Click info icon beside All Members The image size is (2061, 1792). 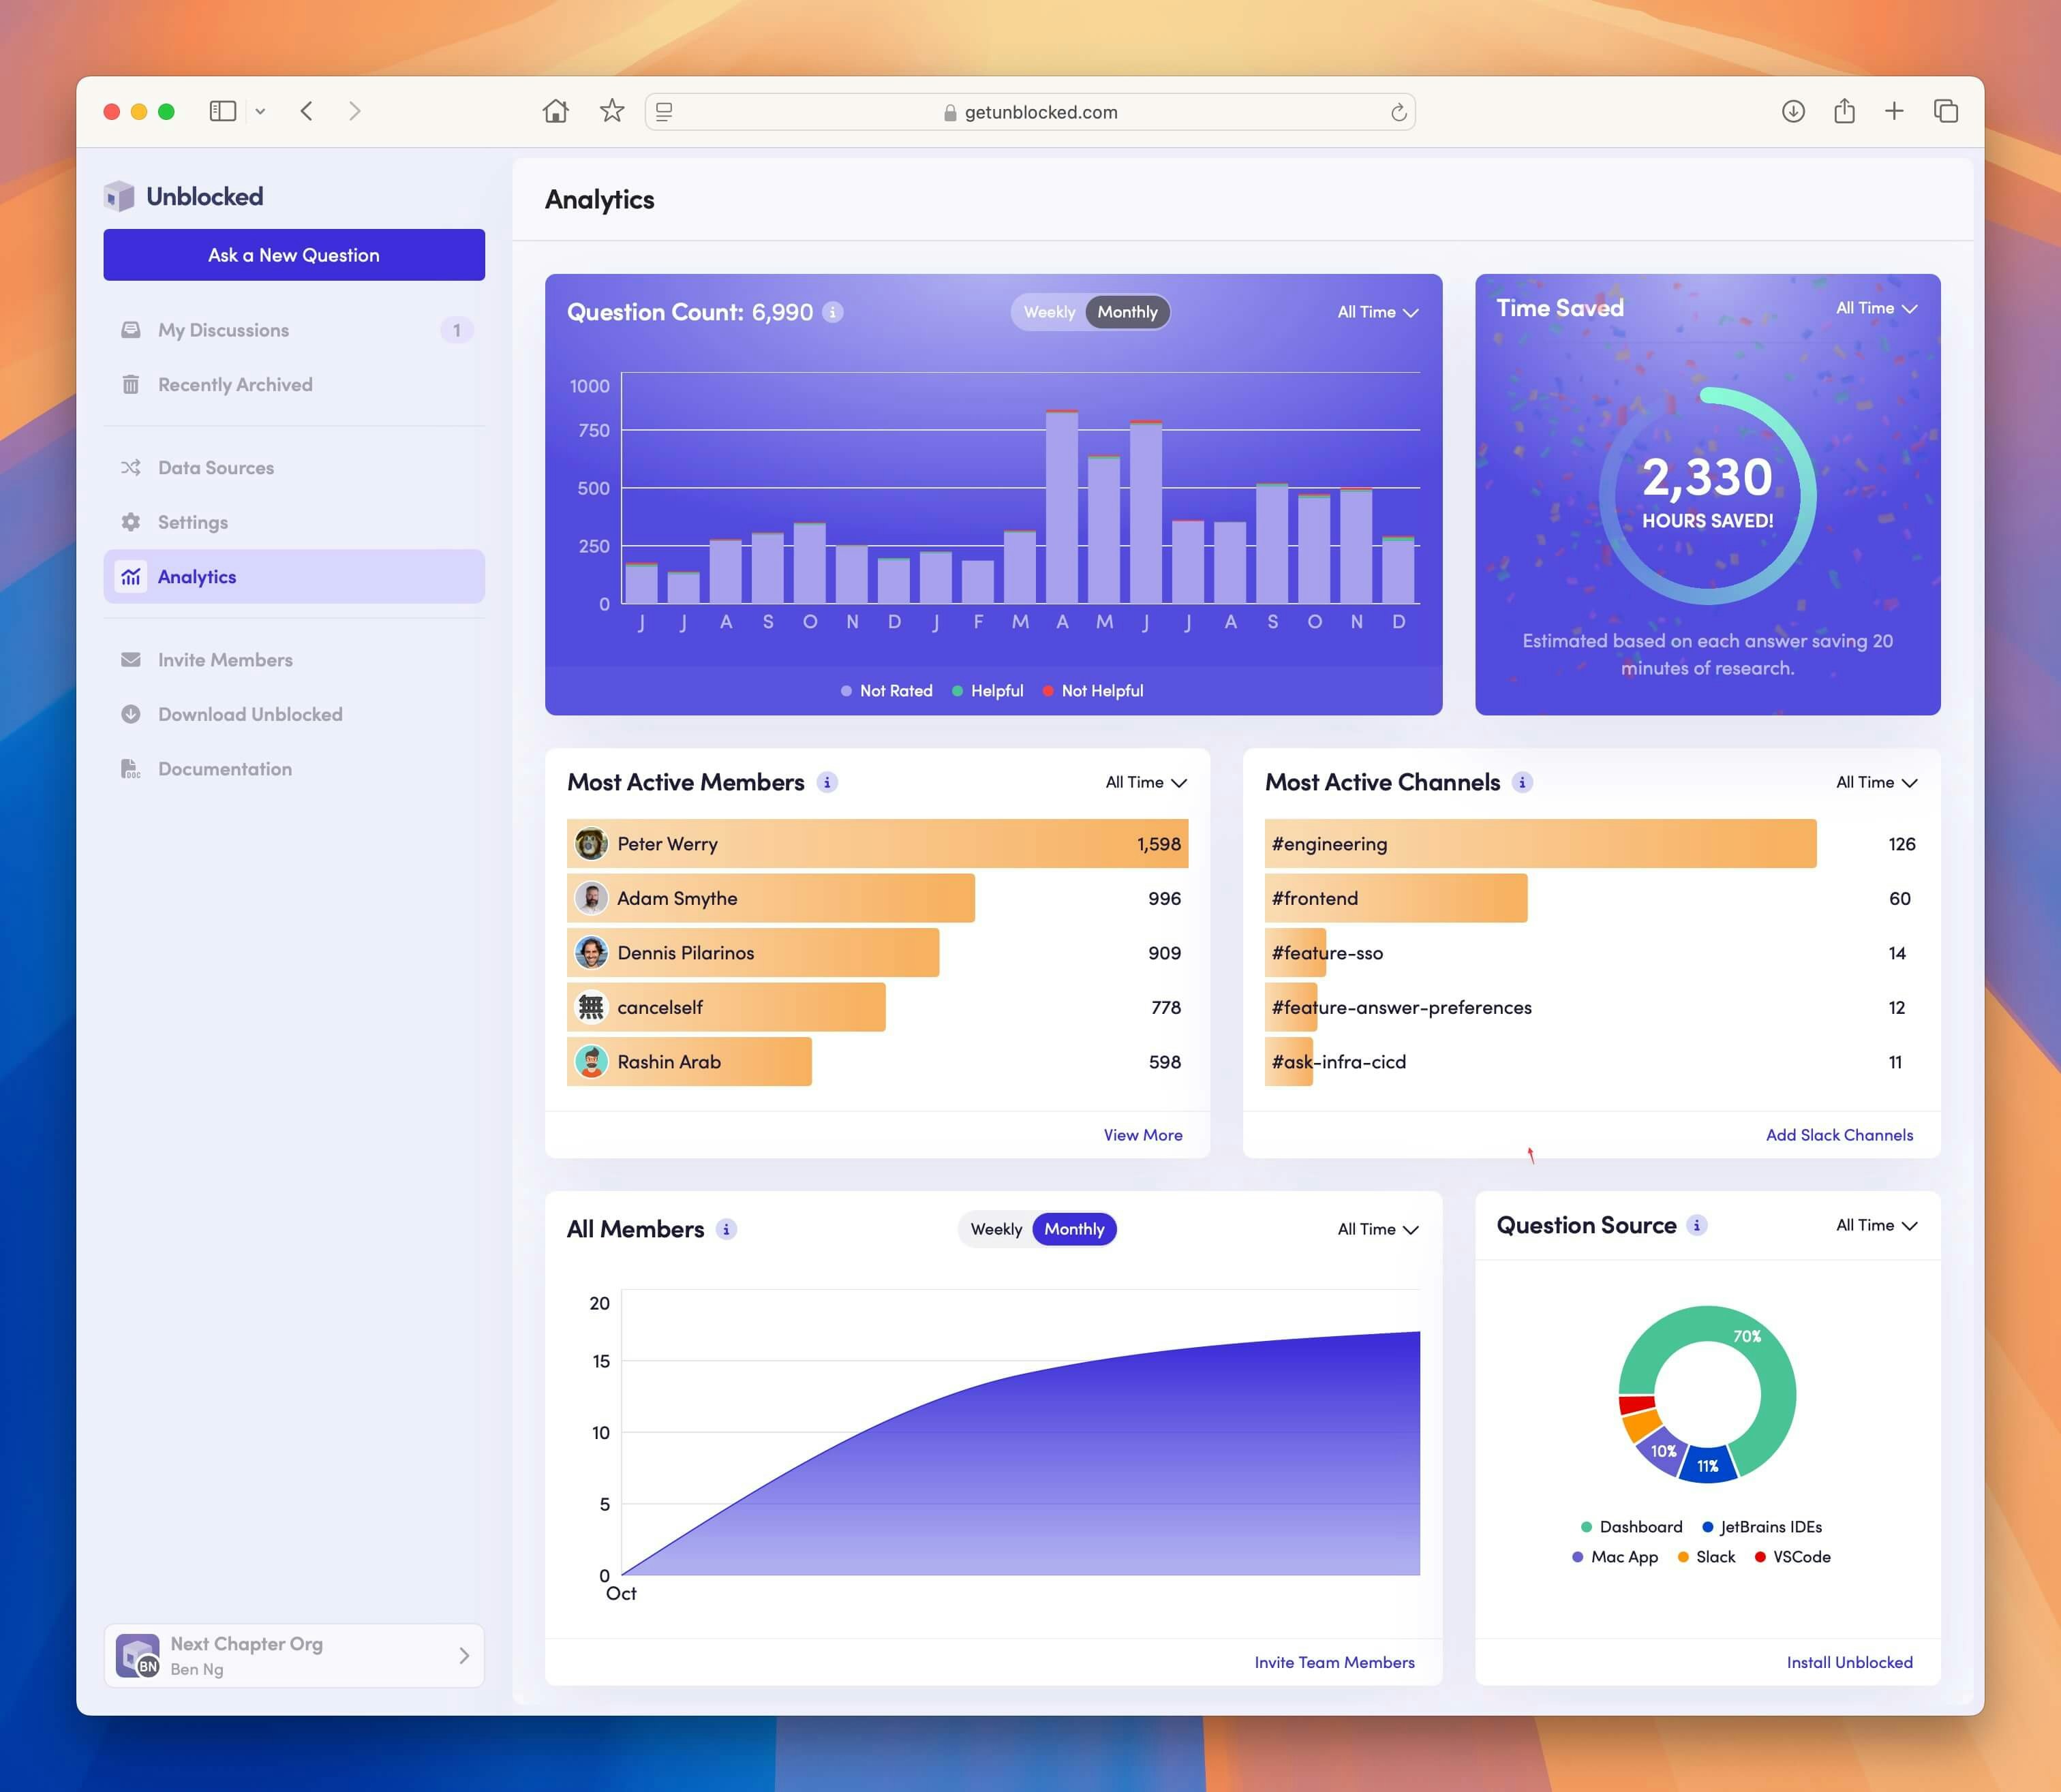point(727,1229)
